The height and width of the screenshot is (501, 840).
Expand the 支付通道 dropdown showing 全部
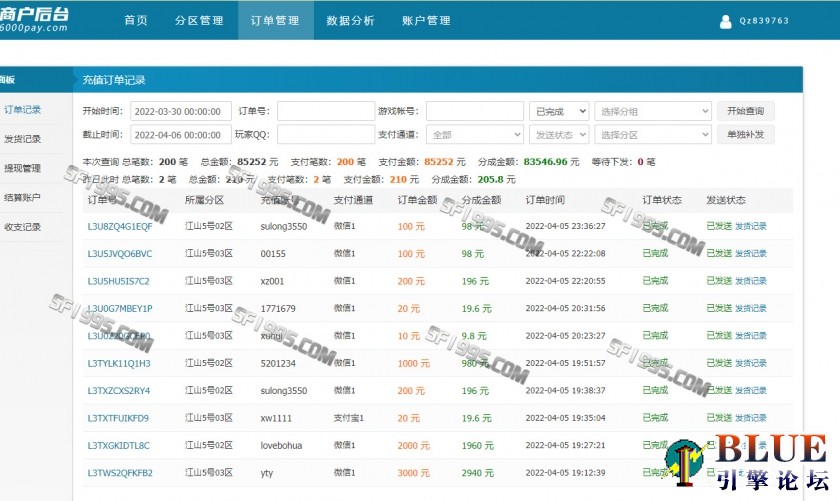pos(474,135)
